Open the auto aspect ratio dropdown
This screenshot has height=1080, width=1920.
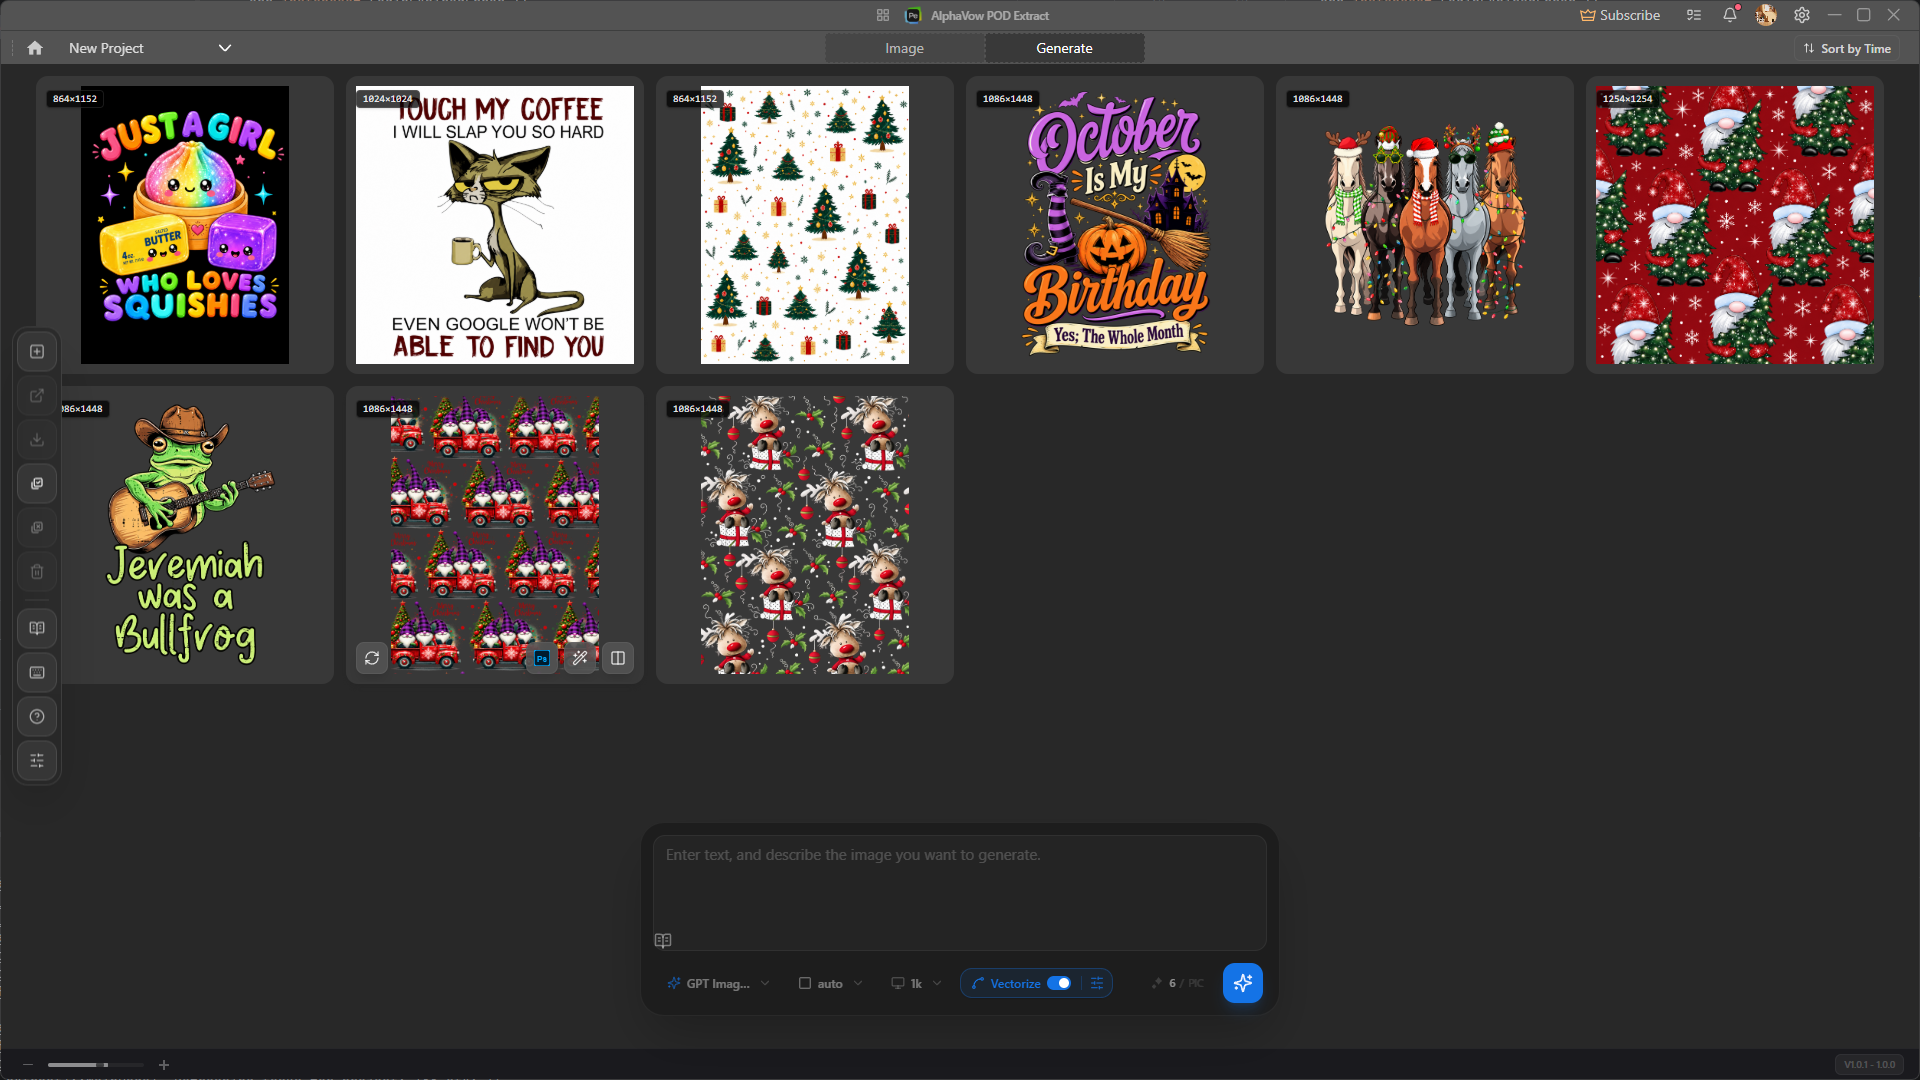point(831,984)
